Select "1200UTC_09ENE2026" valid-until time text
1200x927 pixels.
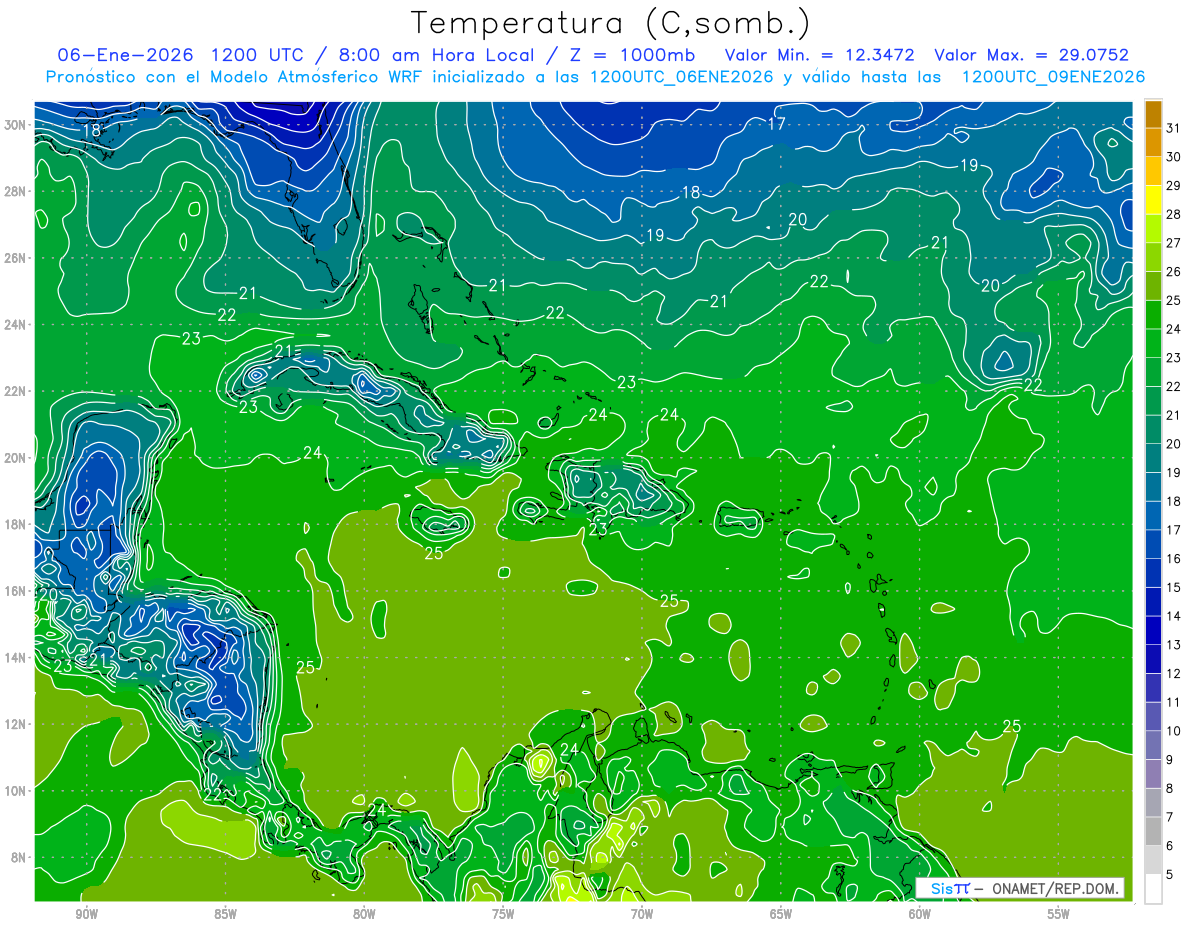tap(1053, 77)
